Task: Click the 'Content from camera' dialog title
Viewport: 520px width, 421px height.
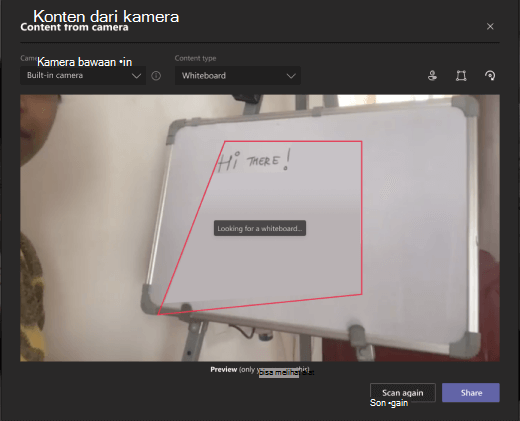Action: pyautogui.click(x=74, y=27)
